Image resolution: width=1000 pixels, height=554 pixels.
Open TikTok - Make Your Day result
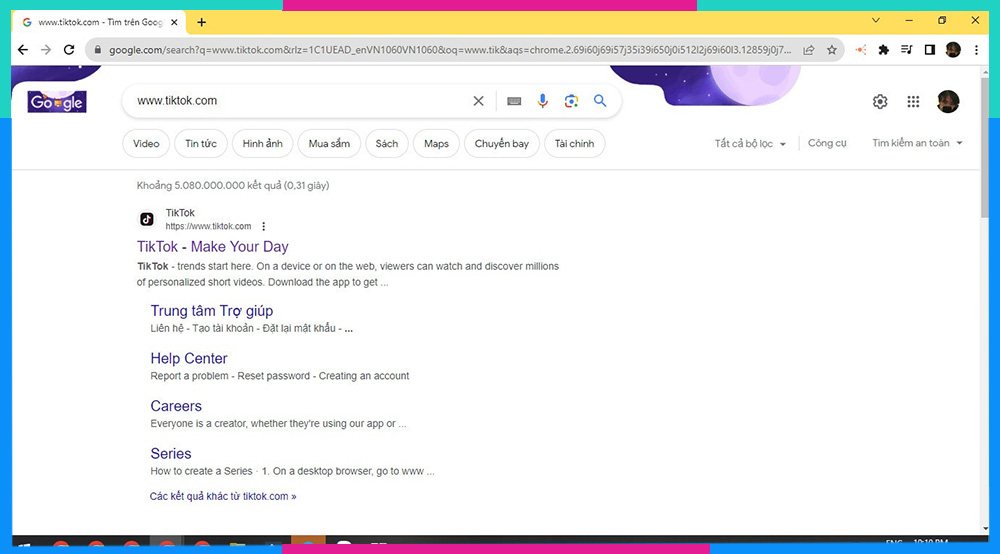212,247
